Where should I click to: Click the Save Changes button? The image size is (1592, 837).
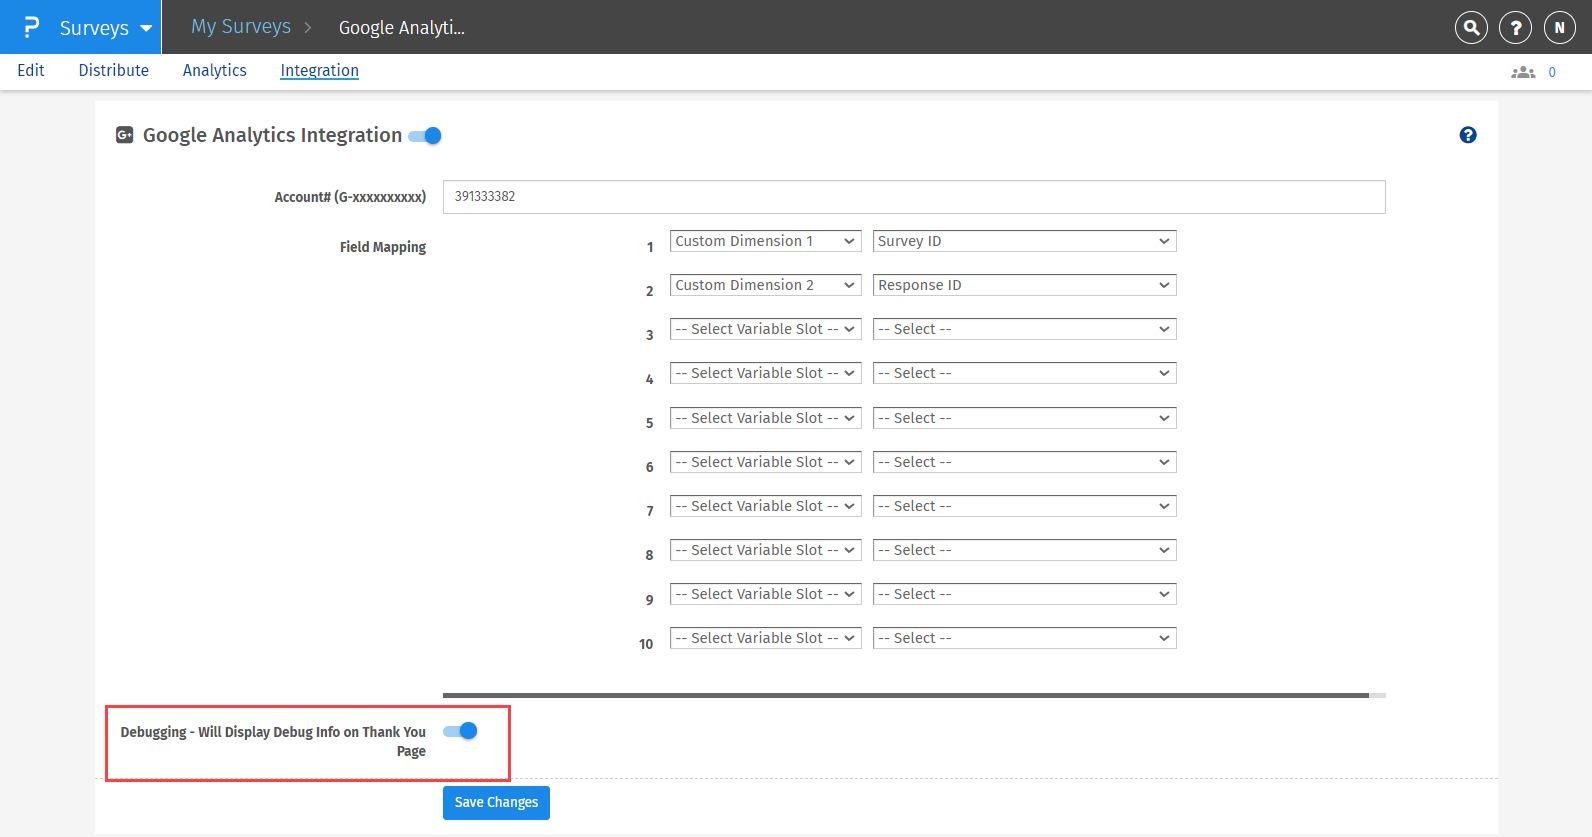tap(496, 802)
